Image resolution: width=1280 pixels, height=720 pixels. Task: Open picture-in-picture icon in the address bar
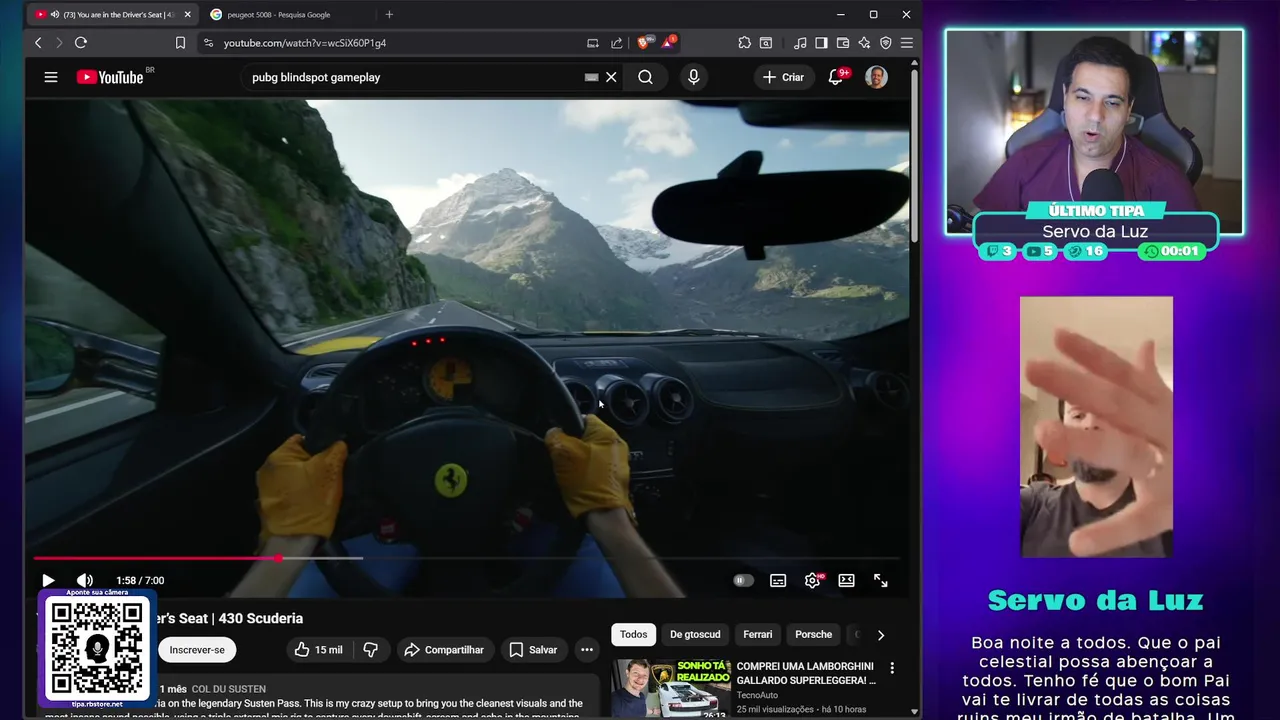[x=593, y=43]
